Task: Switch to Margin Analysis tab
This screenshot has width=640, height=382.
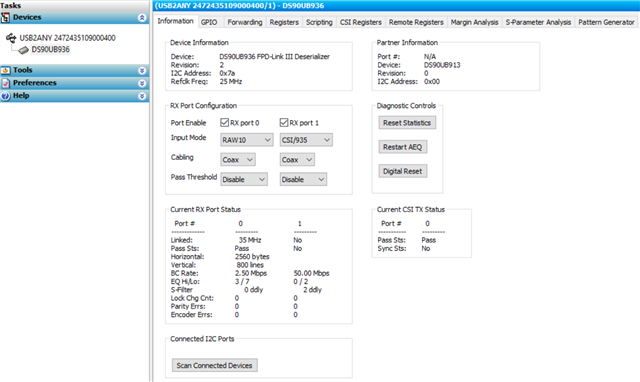Action: pos(474,22)
